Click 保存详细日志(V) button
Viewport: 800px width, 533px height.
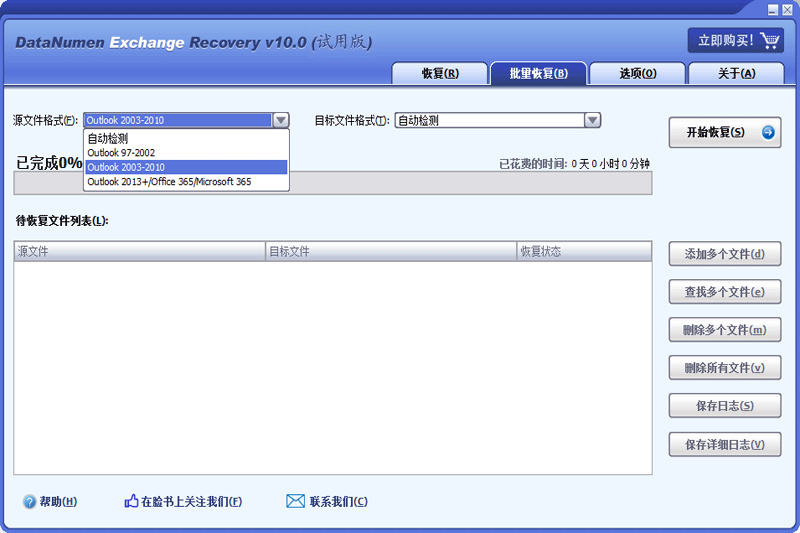coord(725,445)
